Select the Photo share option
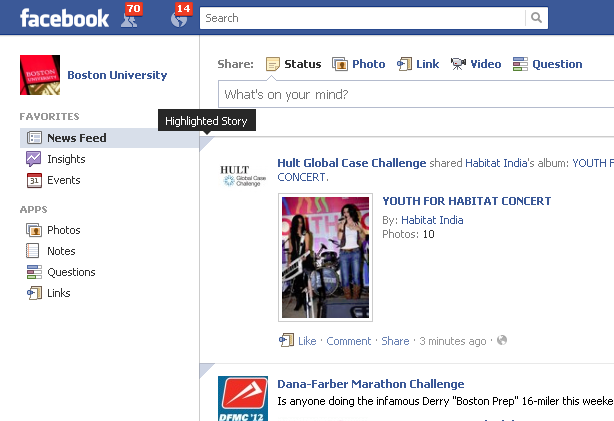The image size is (614, 421). 358,64
